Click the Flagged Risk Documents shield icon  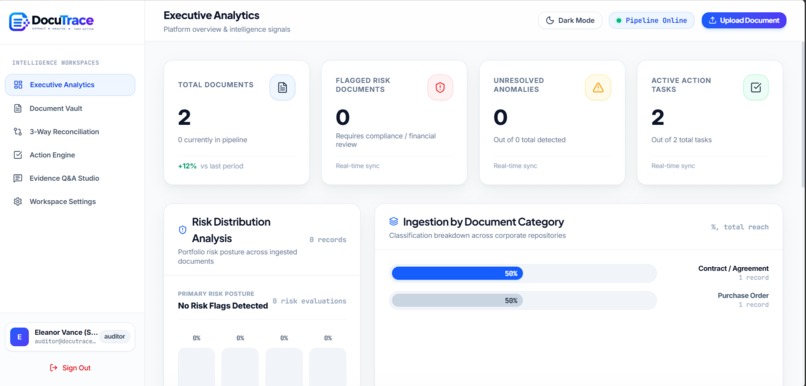[x=440, y=87]
